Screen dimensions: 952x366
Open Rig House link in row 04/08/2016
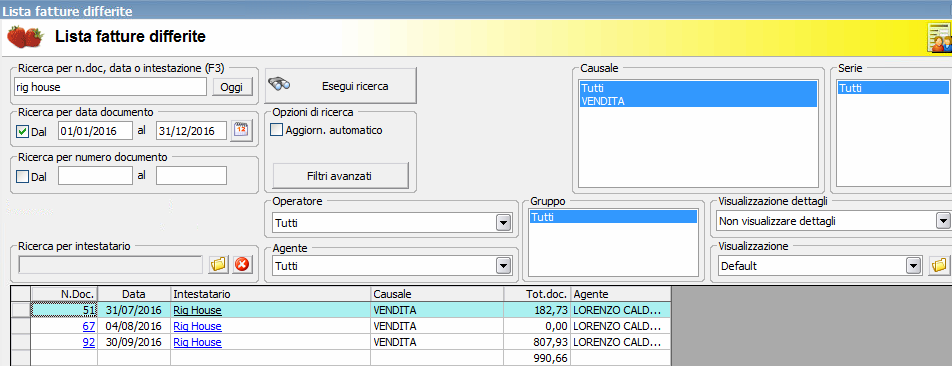(x=197, y=326)
